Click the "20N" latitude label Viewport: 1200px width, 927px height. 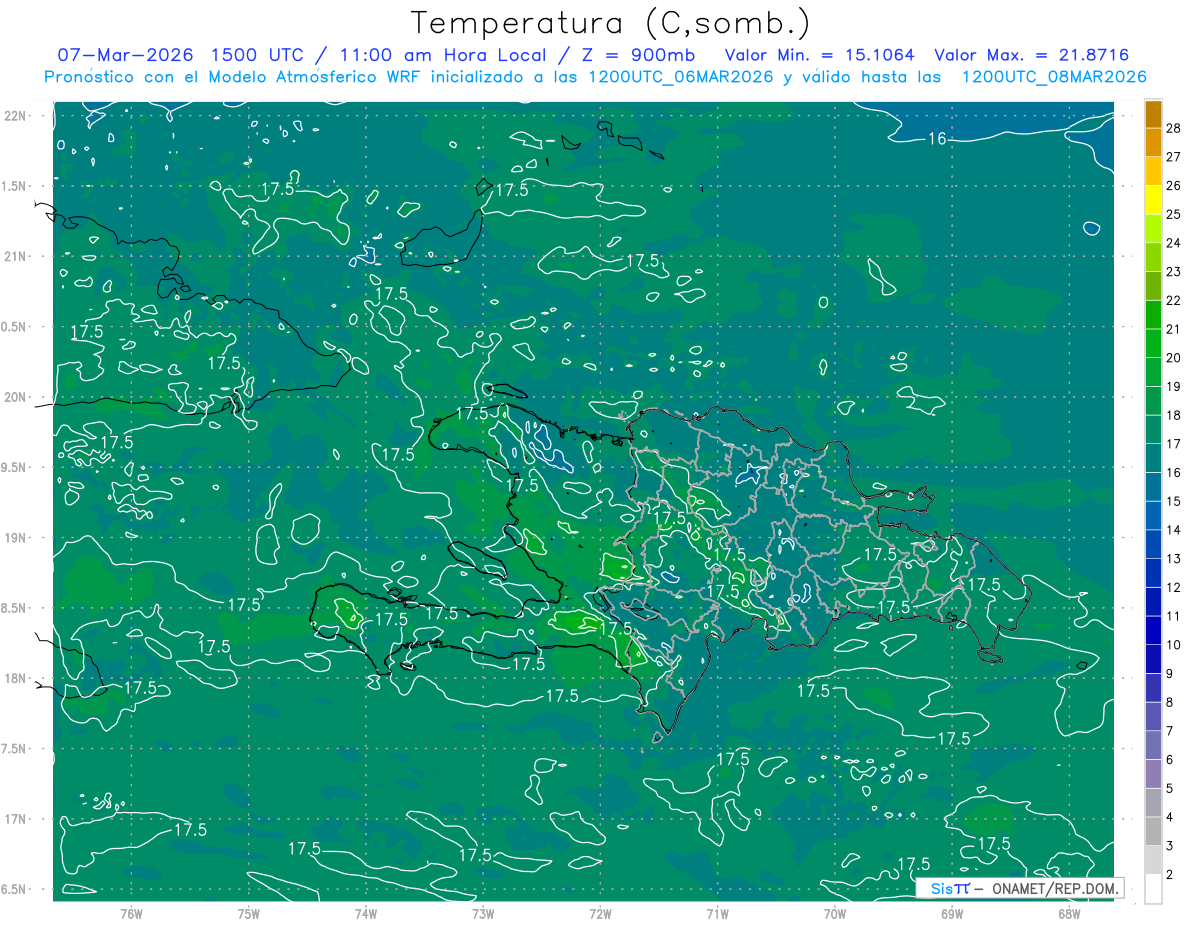[x=15, y=397]
